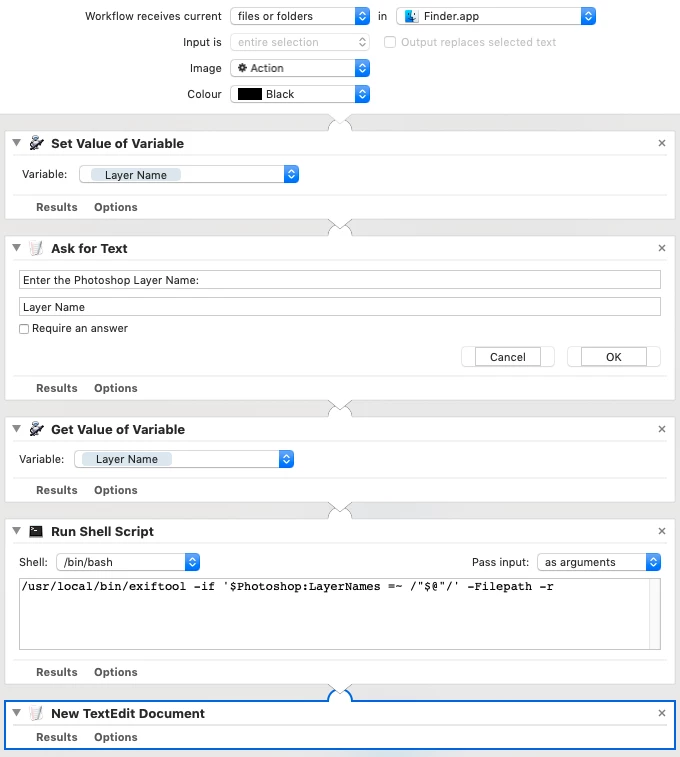This screenshot has width=680, height=757.
Task: Expand the New TextEdit Document action
Action: coord(16,713)
